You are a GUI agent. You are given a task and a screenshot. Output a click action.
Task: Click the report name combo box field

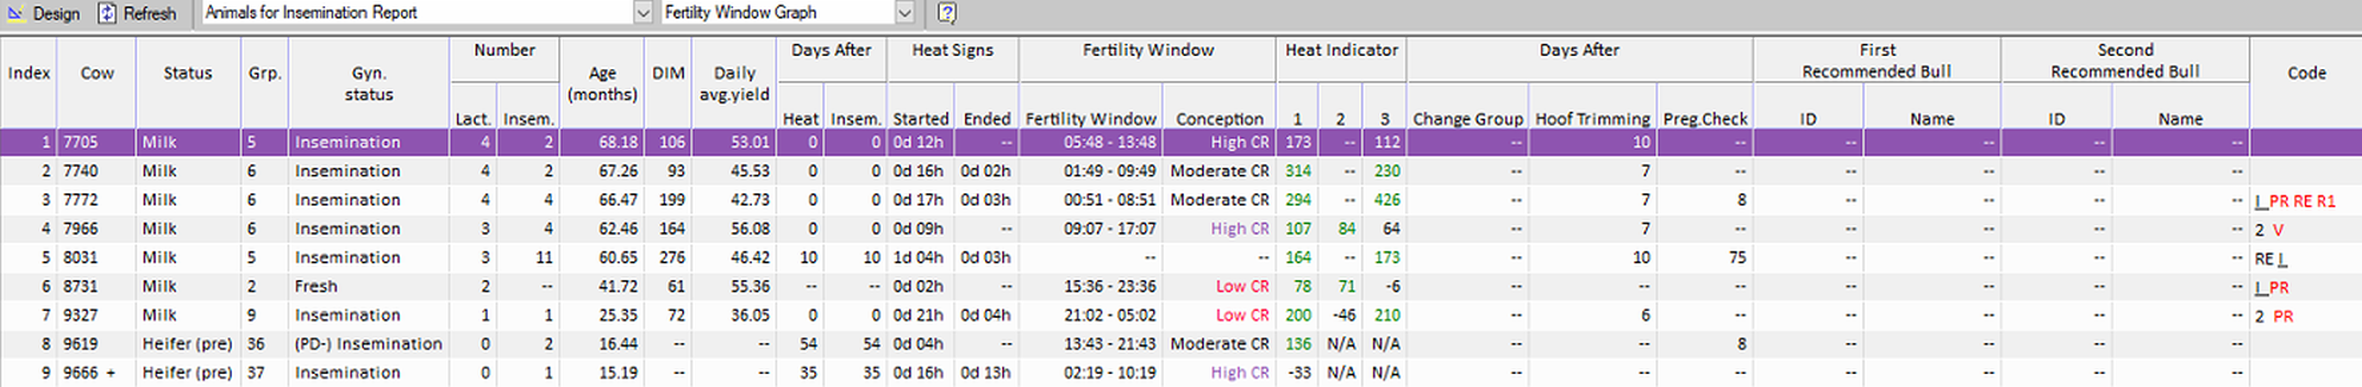pyautogui.click(x=418, y=13)
